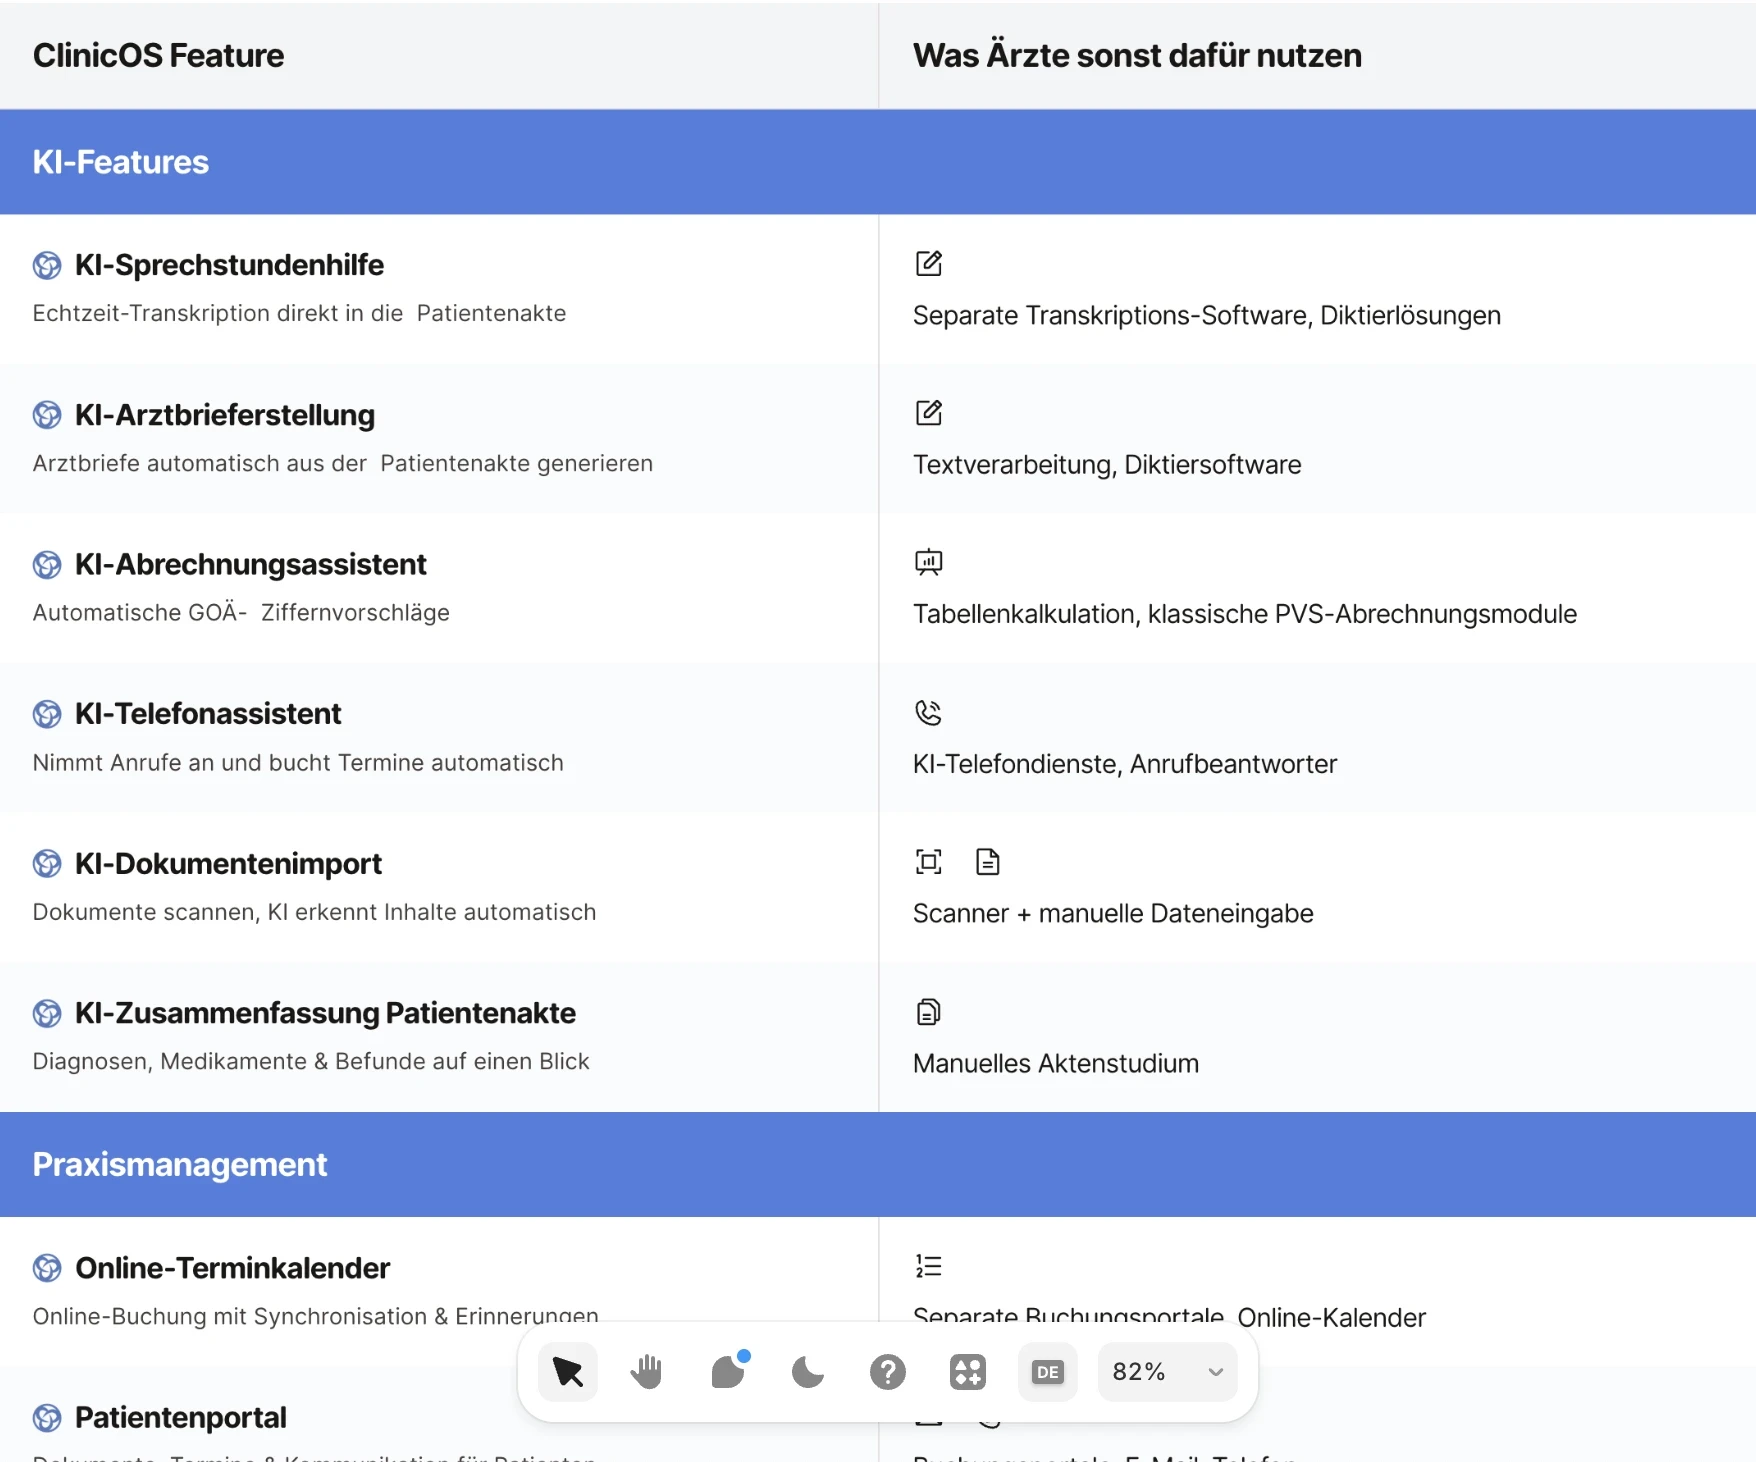The height and width of the screenshot is (1462, 1756).
Task: Select the cursor arrow tool
Action: coord(568,1371)
